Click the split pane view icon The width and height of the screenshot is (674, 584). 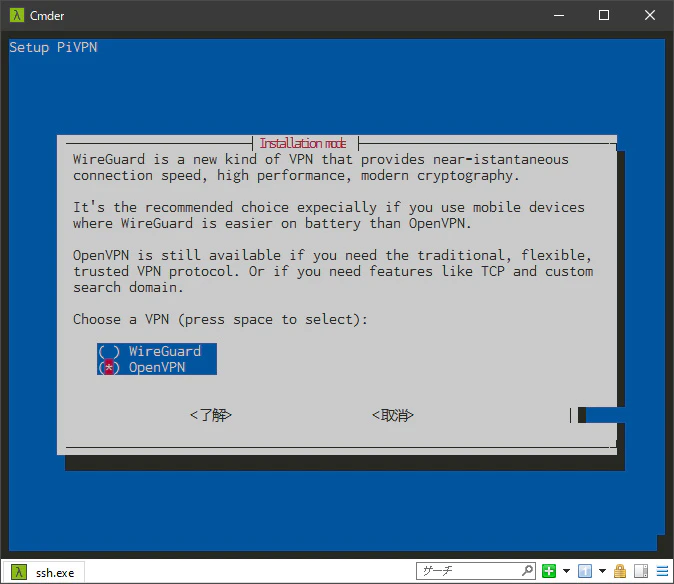pos(641,571)
